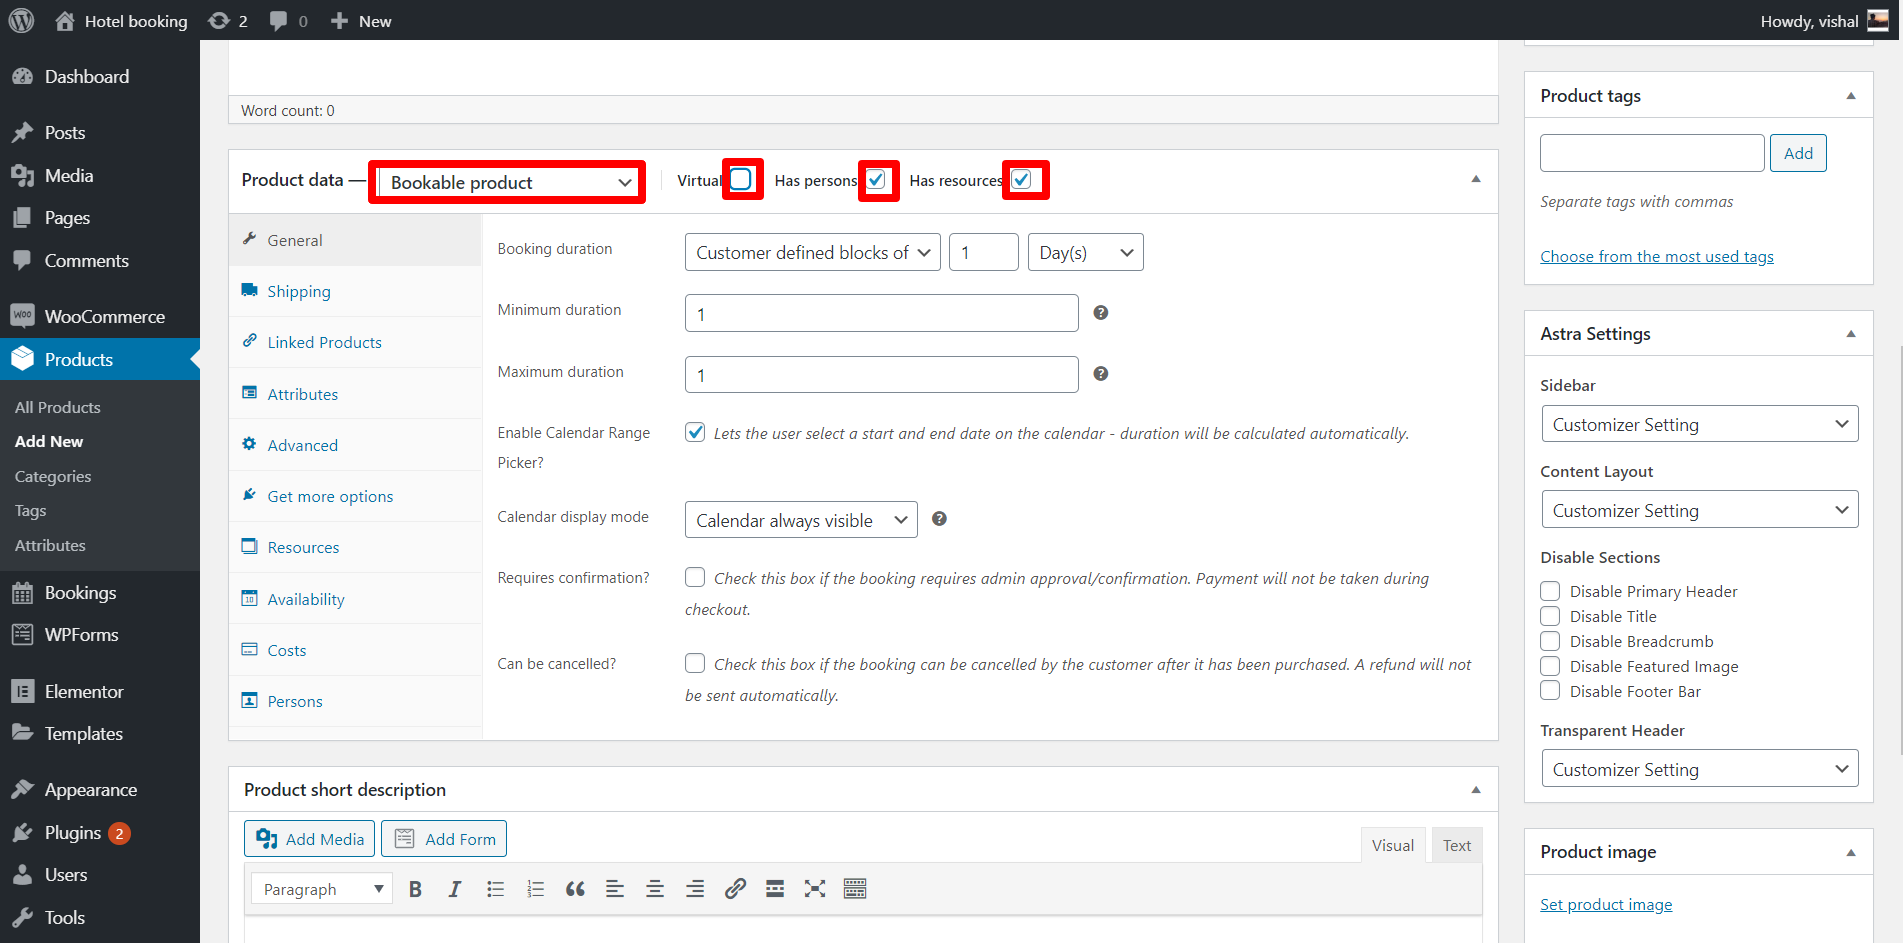This screenshot has width=1903, height=943.
Task: Open Calendar always visible dropdown
Action: [x=801, y=520]
